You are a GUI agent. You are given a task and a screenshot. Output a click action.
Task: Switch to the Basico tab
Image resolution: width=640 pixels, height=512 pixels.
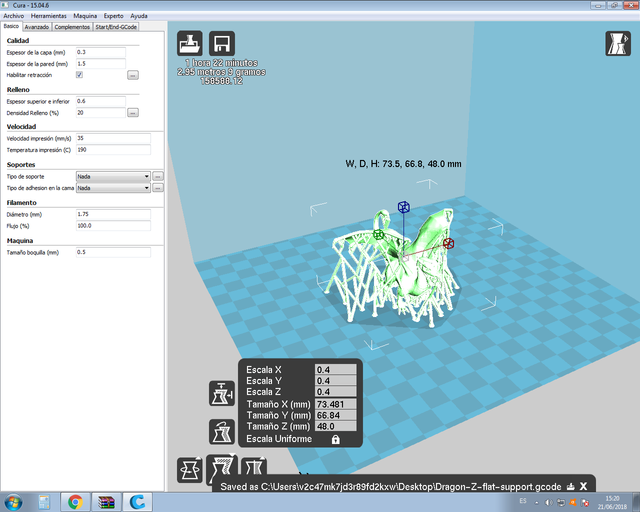click(x=11, y=26)
